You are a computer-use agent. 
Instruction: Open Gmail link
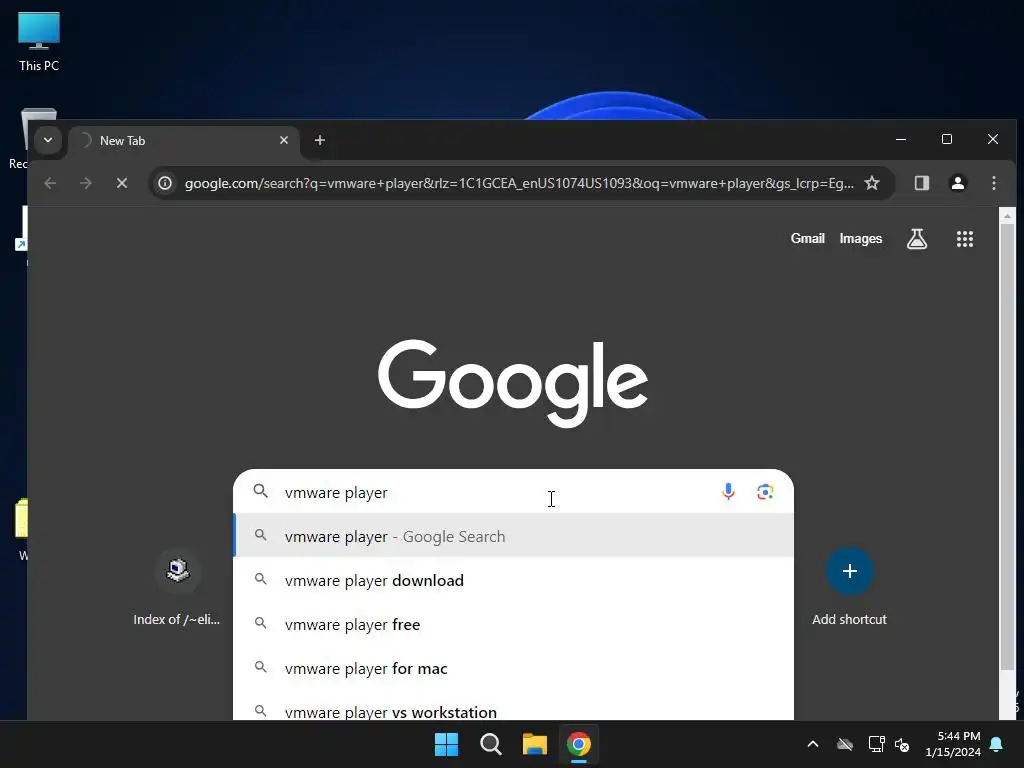coord(807,238)
